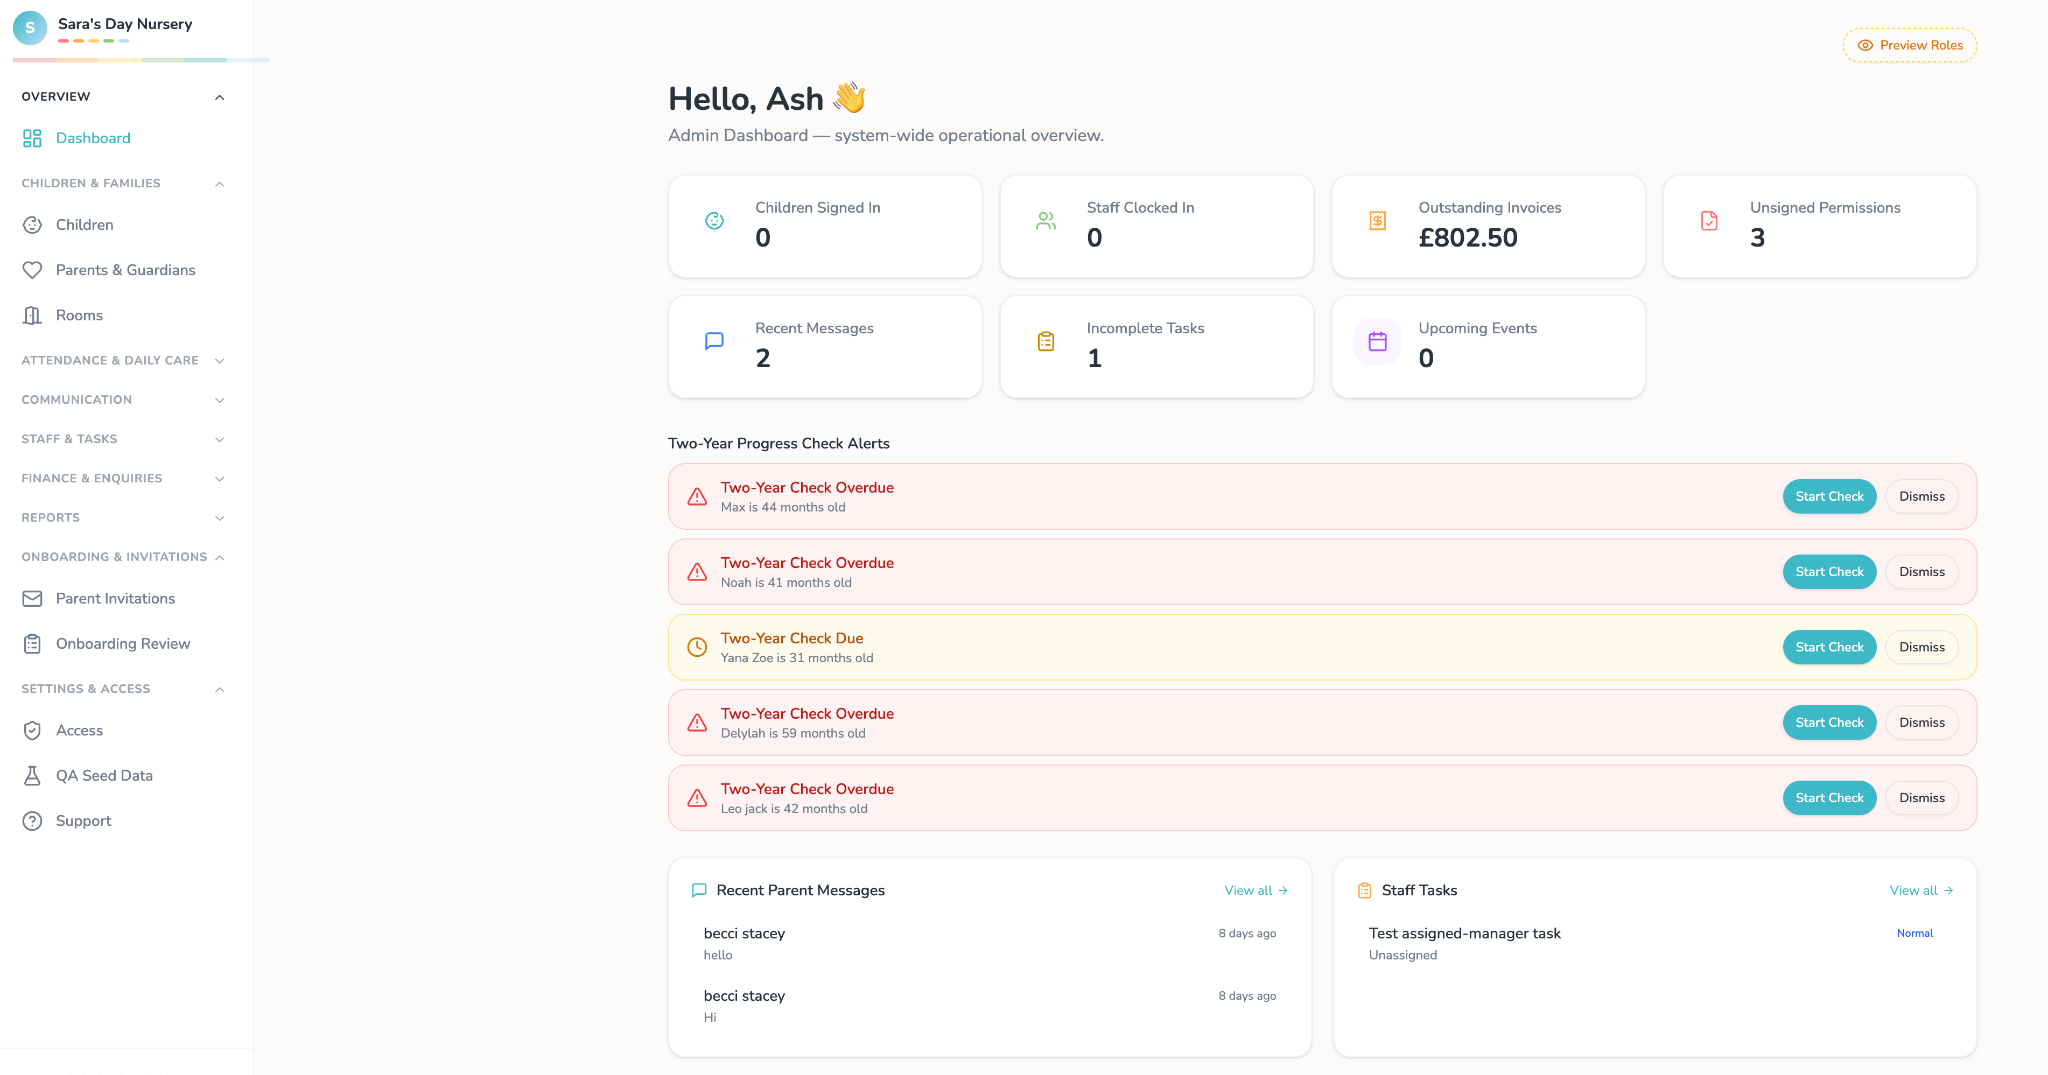2048x1075 pixels.
Task: Open Parents & Guardians page
Action: coord(125,270)
